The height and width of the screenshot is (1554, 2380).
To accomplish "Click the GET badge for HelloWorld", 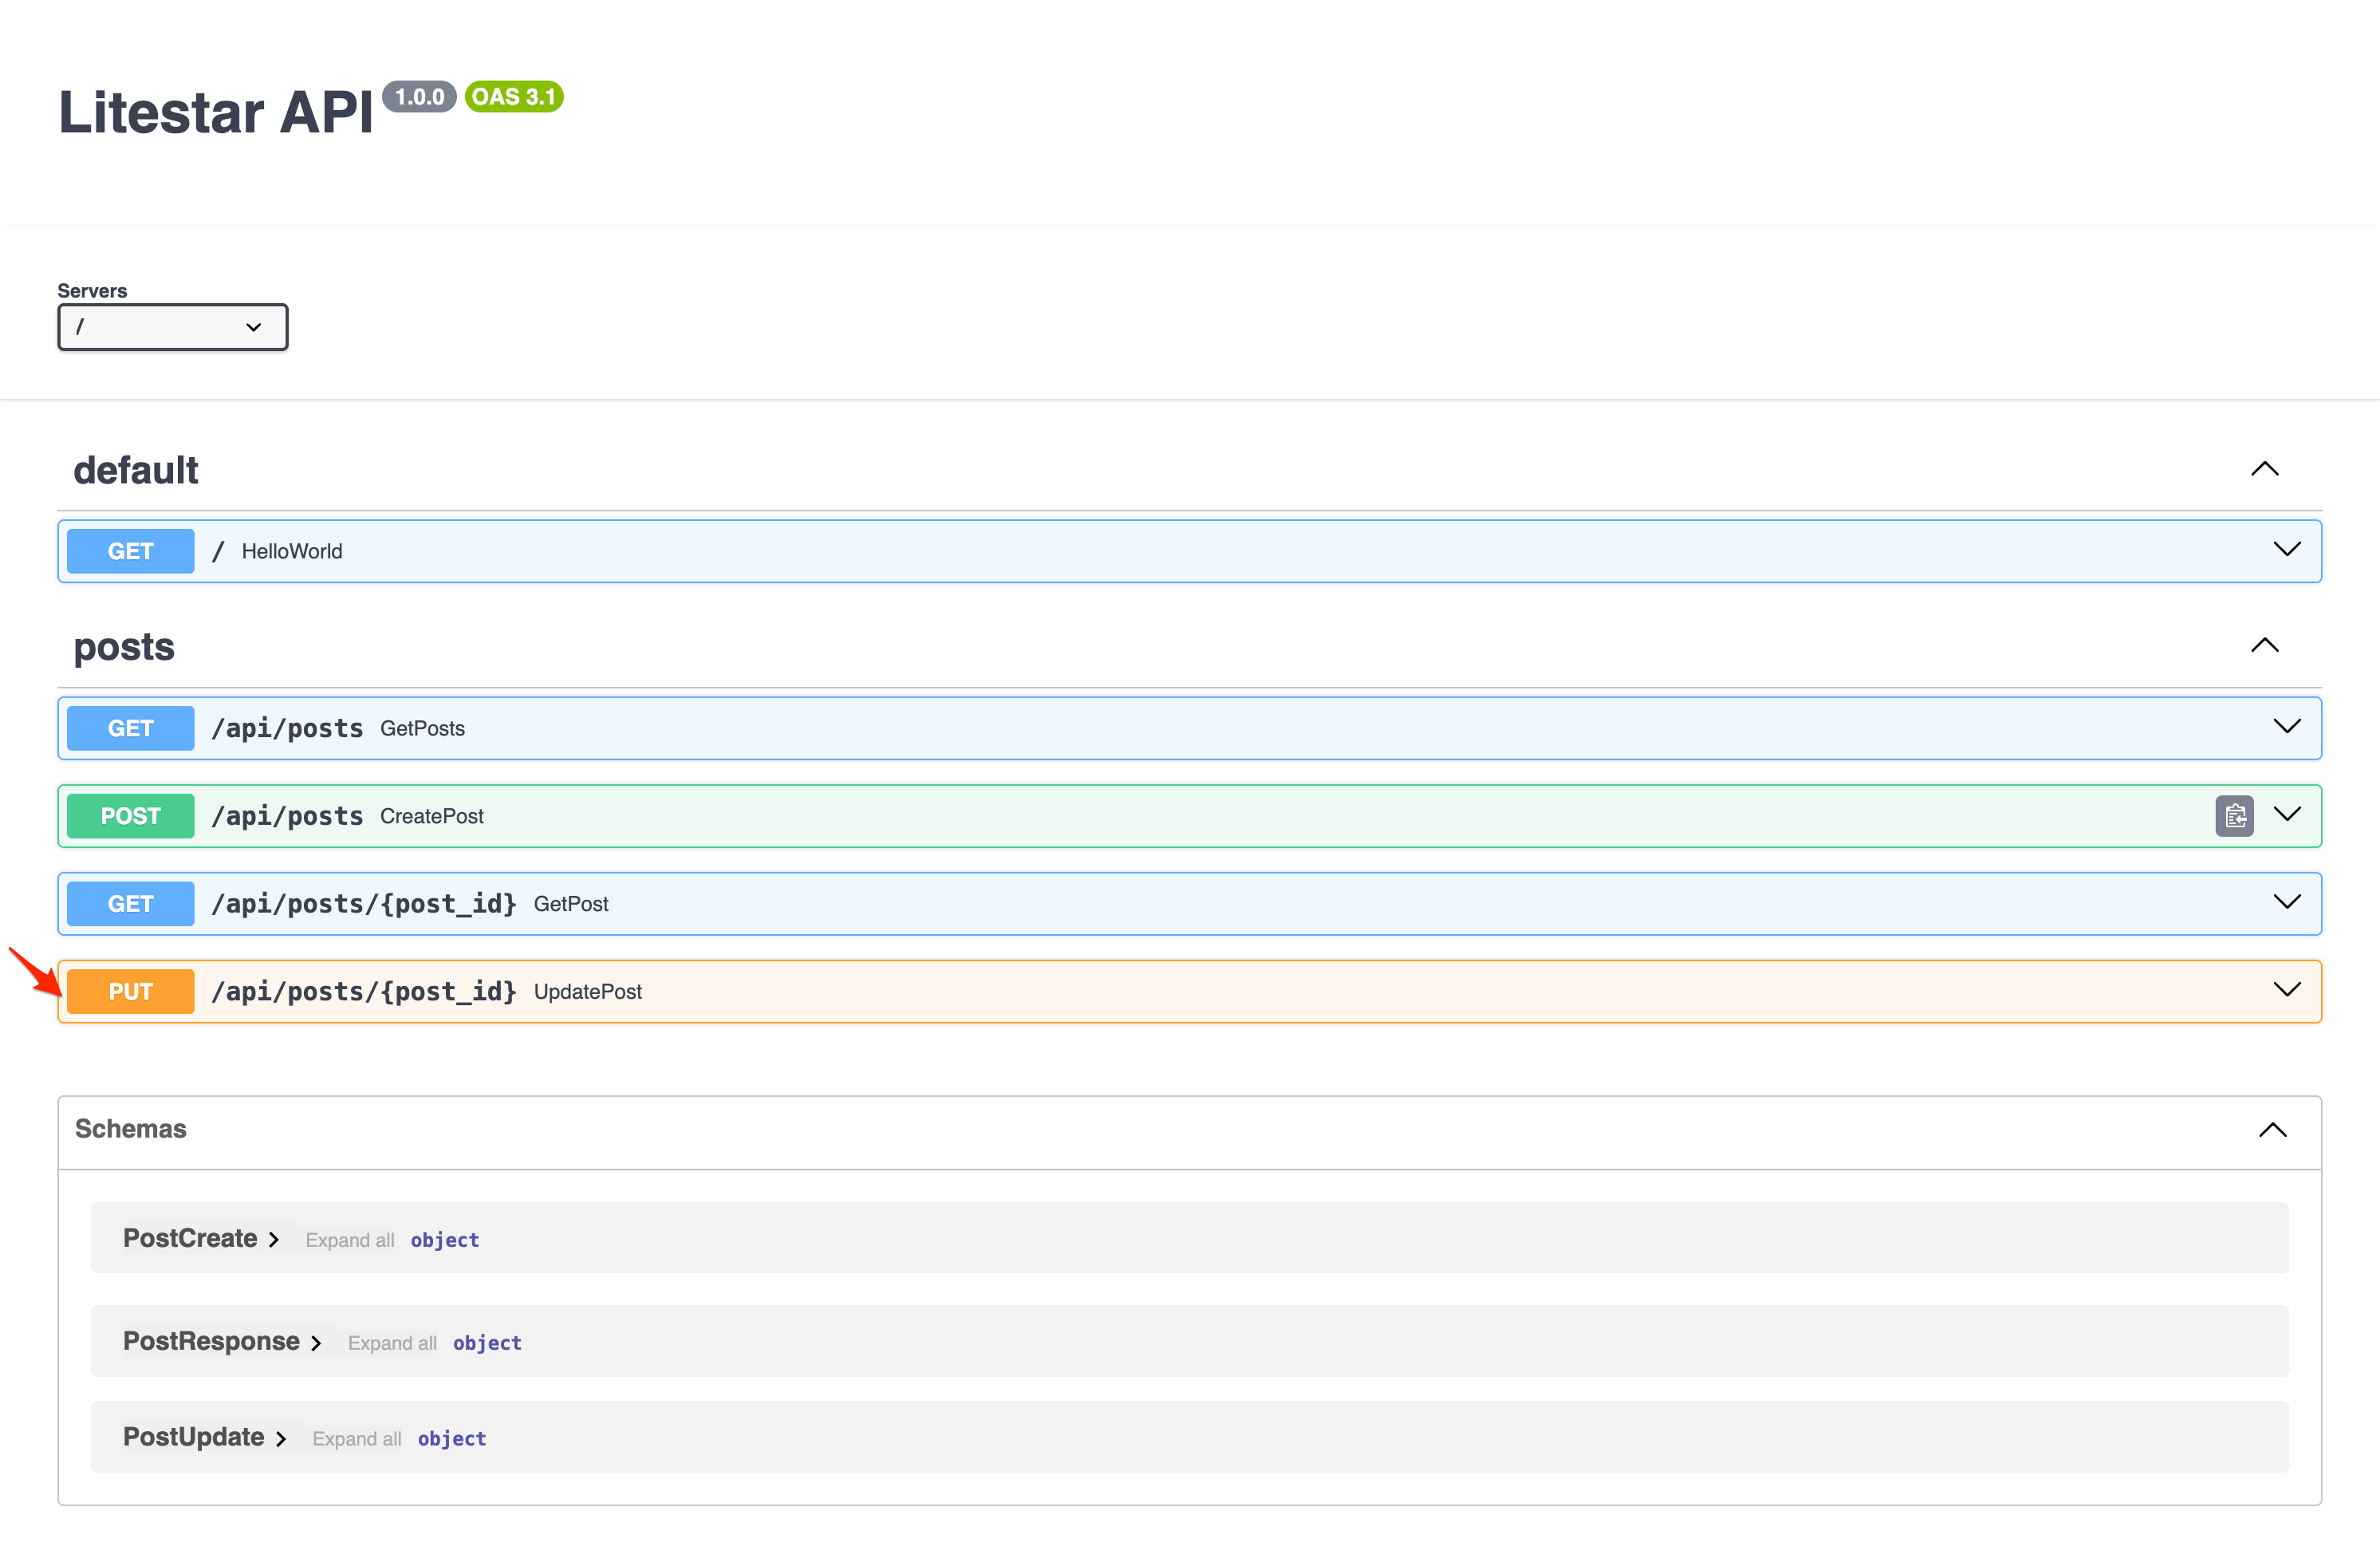I will point(131,551).
